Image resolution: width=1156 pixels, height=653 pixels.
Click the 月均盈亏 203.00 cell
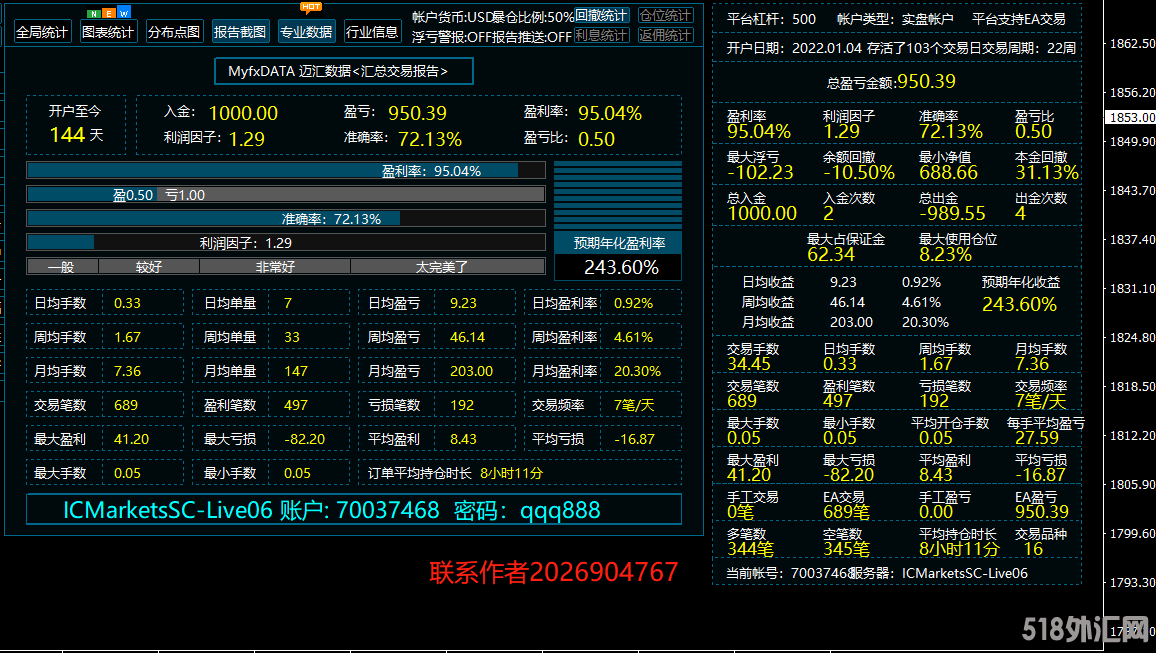pos(438,371)
